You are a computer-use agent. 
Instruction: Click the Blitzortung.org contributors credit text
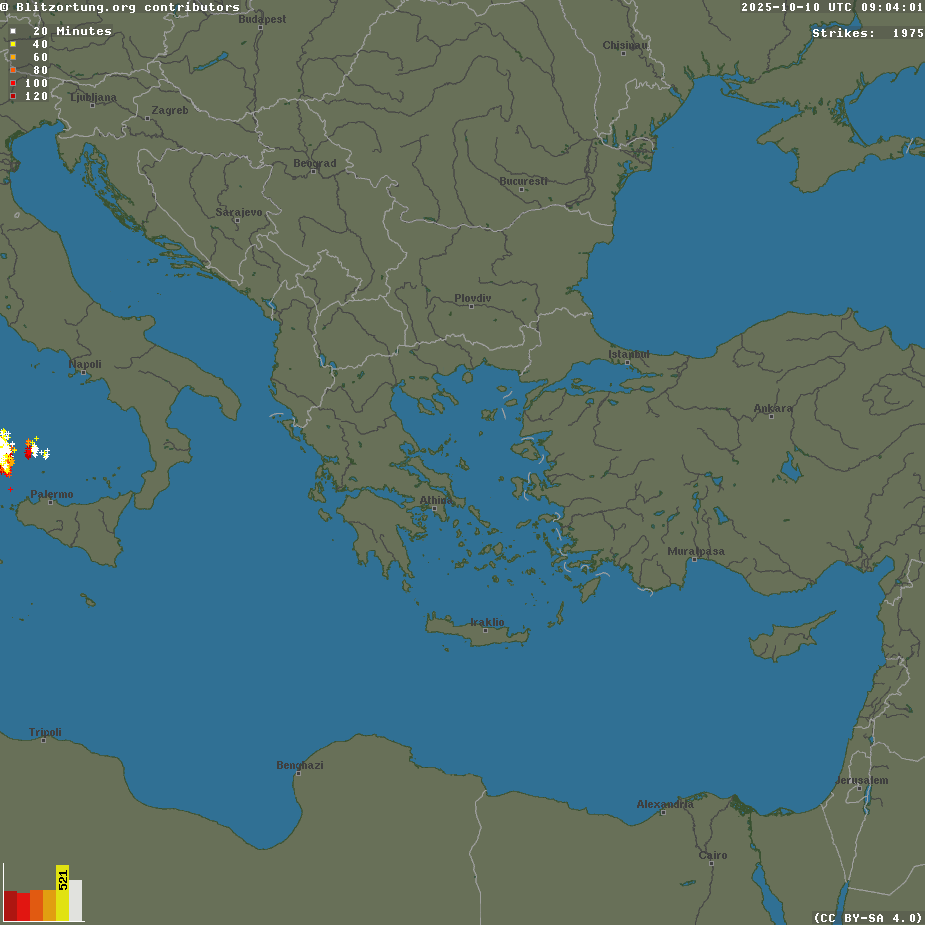tap(120, 7)
